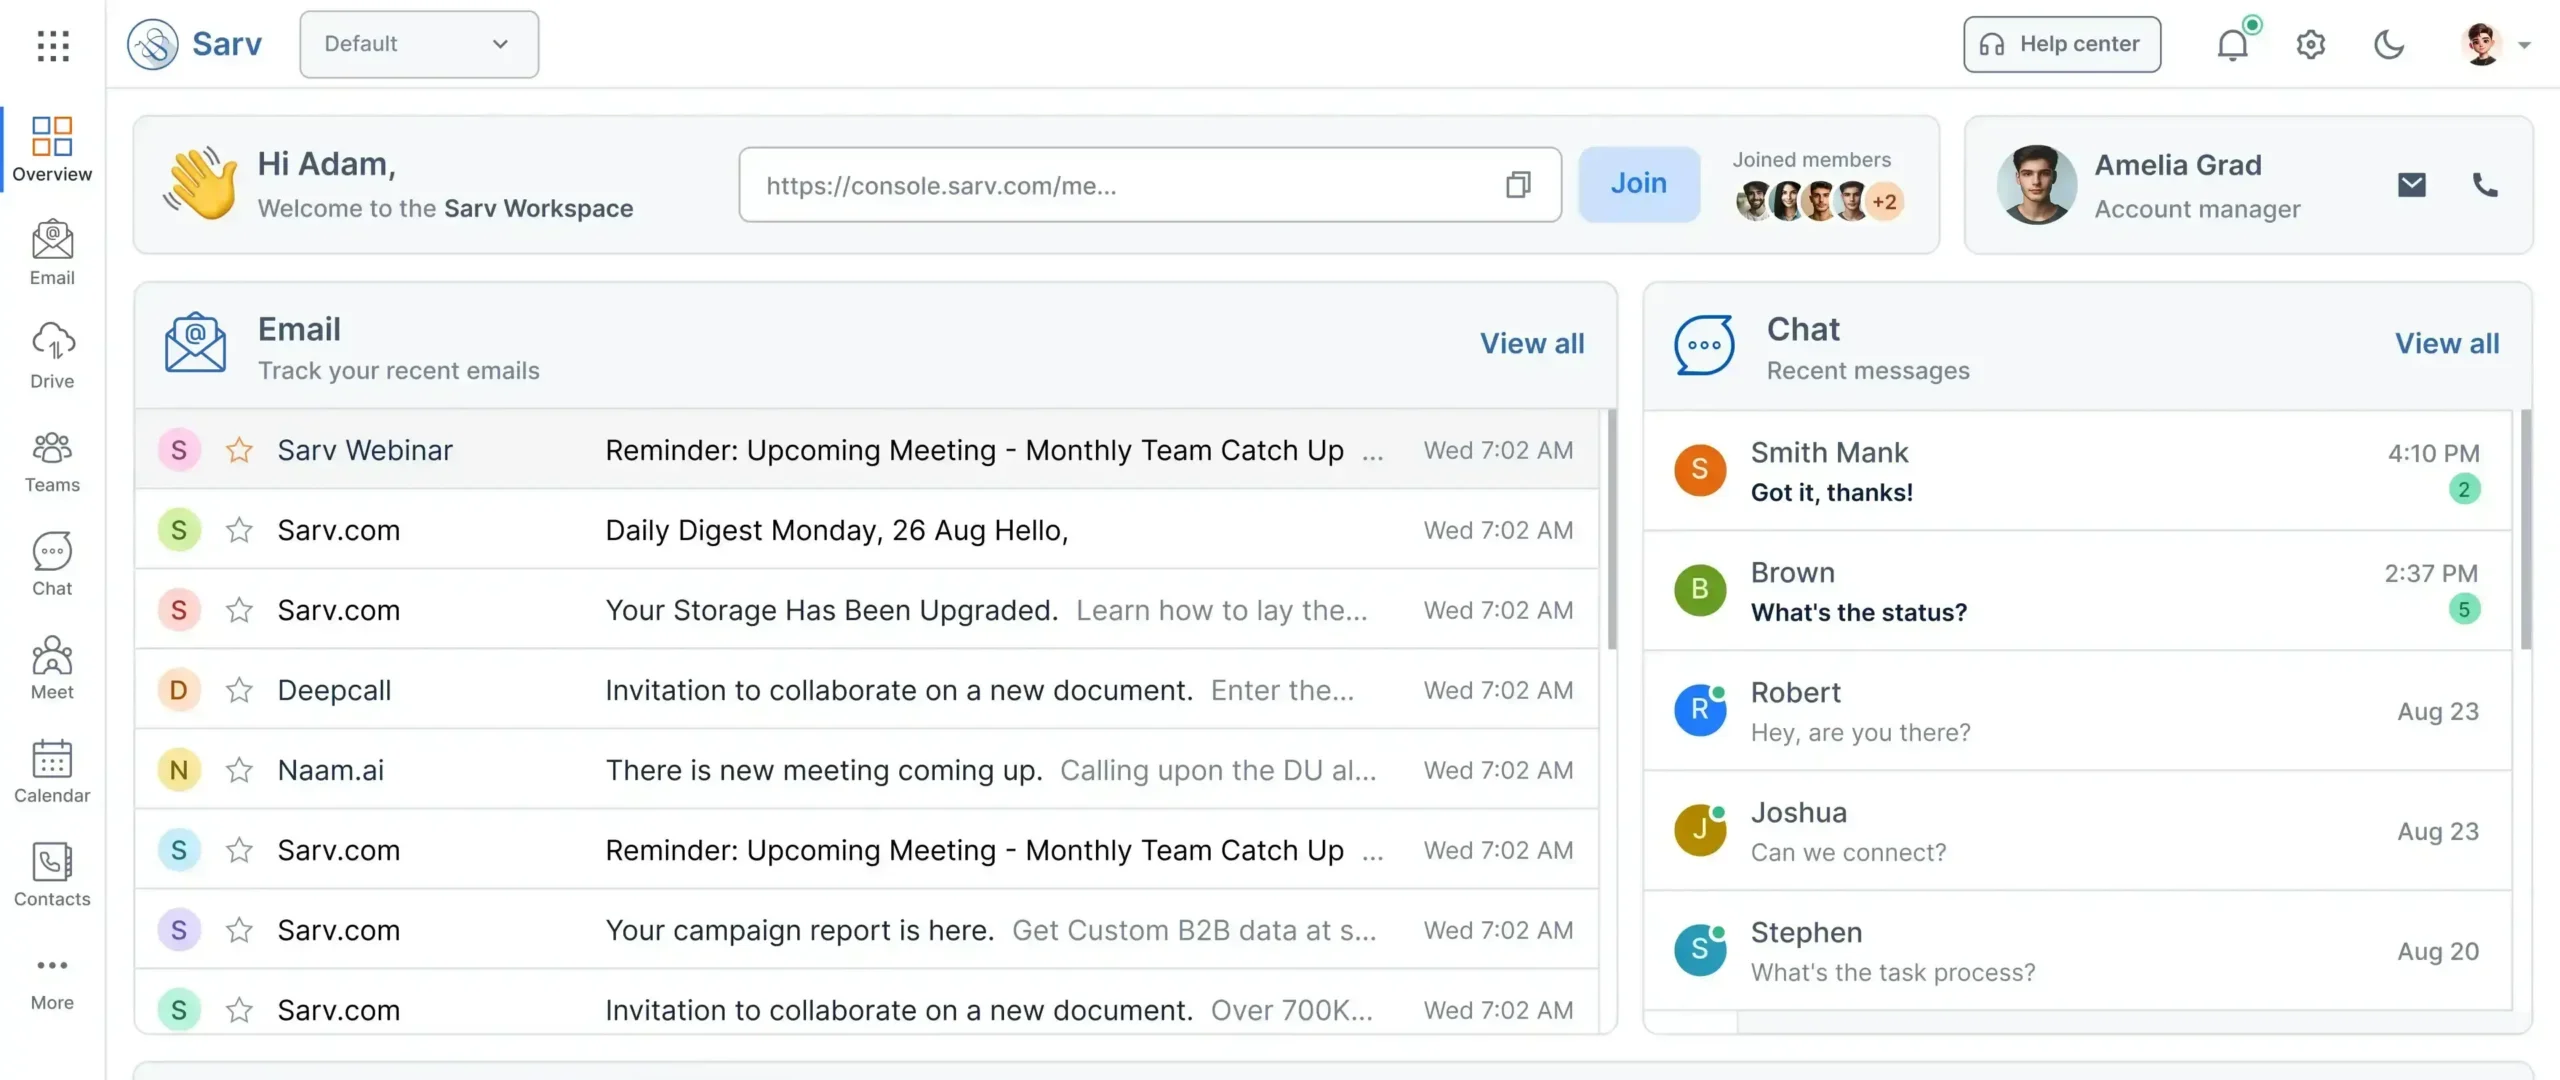The height and width of the screenshot is (1080, 2560).
Task: Open the Default workspace dropdown
Action: [x=419, y=44]
